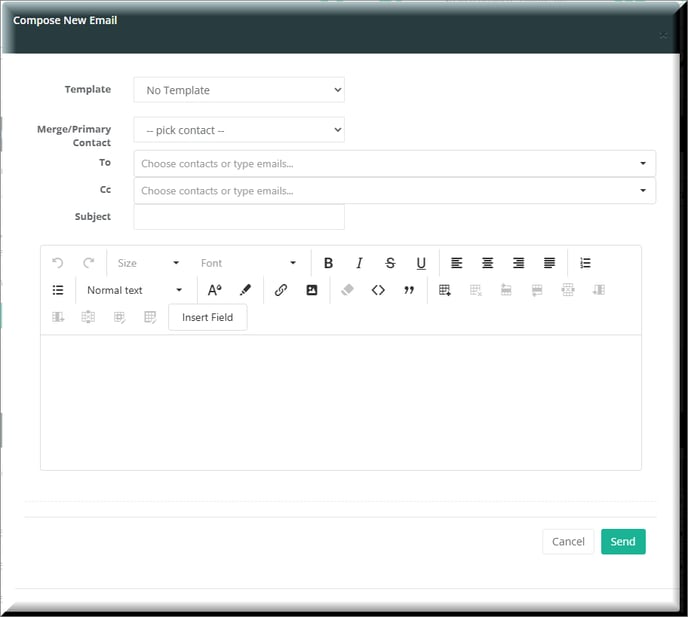This screenshot has height=617, width=688.
Task: Center align the email text
Action: click(x=488, y=263)
